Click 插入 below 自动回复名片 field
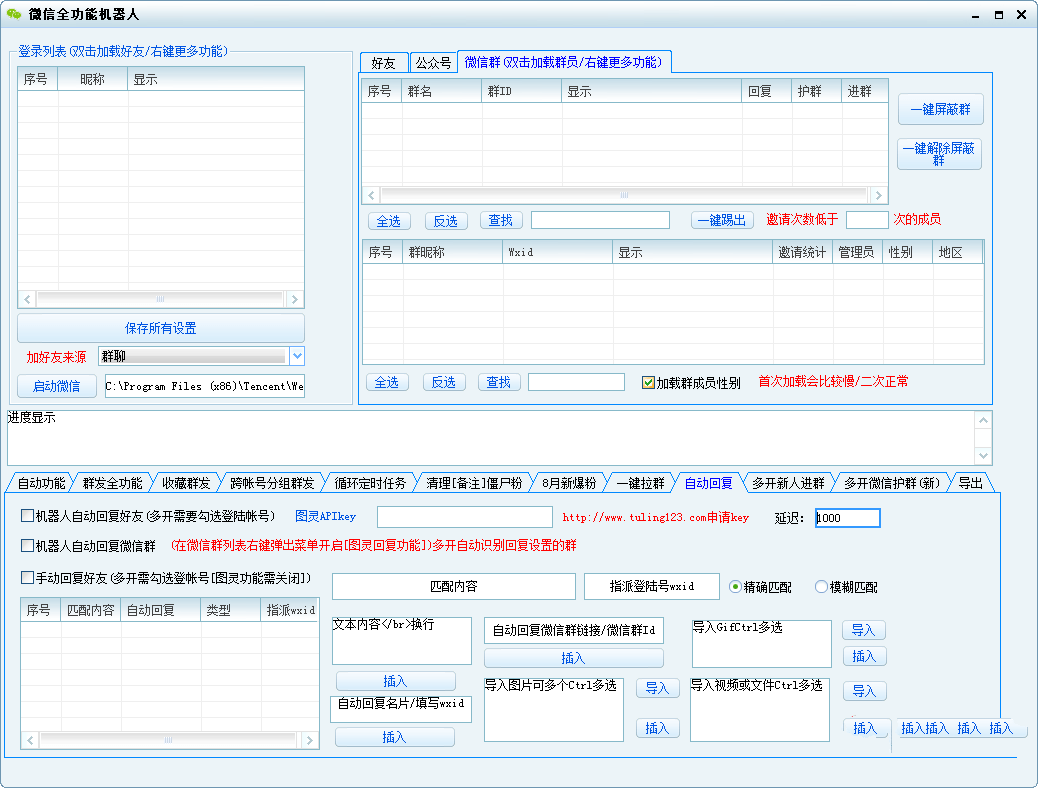The height and width of the screenshot is (788, 1038). click(x=395, y=737)
